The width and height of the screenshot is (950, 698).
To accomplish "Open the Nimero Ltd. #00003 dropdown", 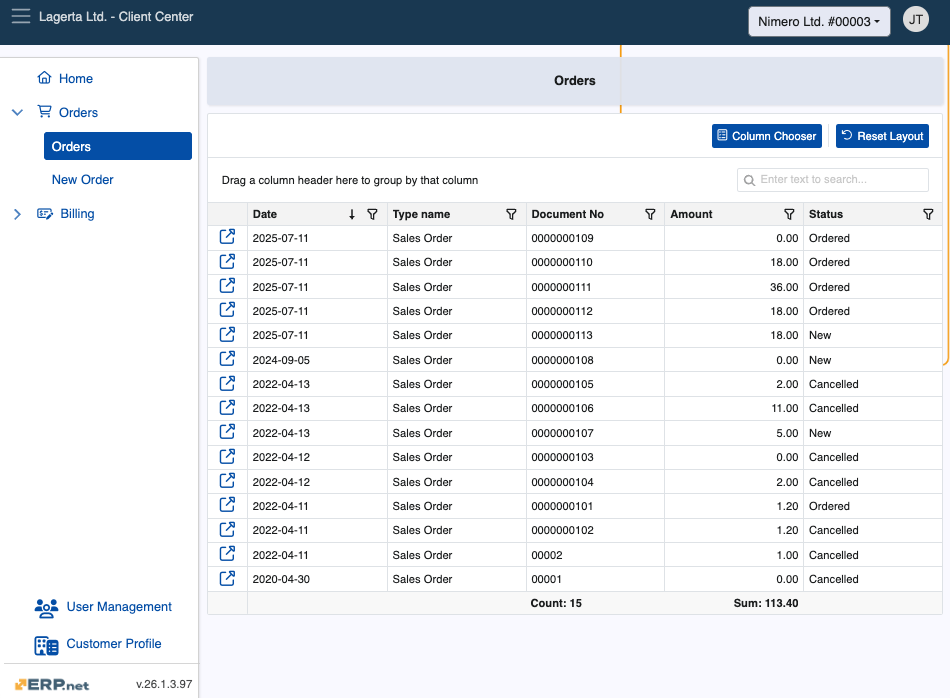I will 819,21.
